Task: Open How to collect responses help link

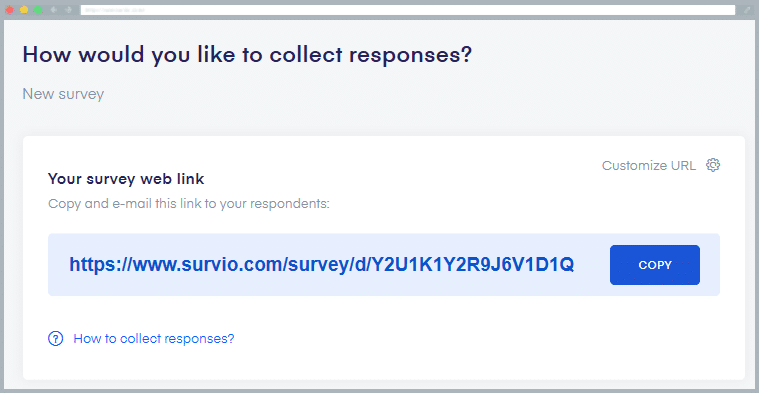Action: tap(153, 338)
